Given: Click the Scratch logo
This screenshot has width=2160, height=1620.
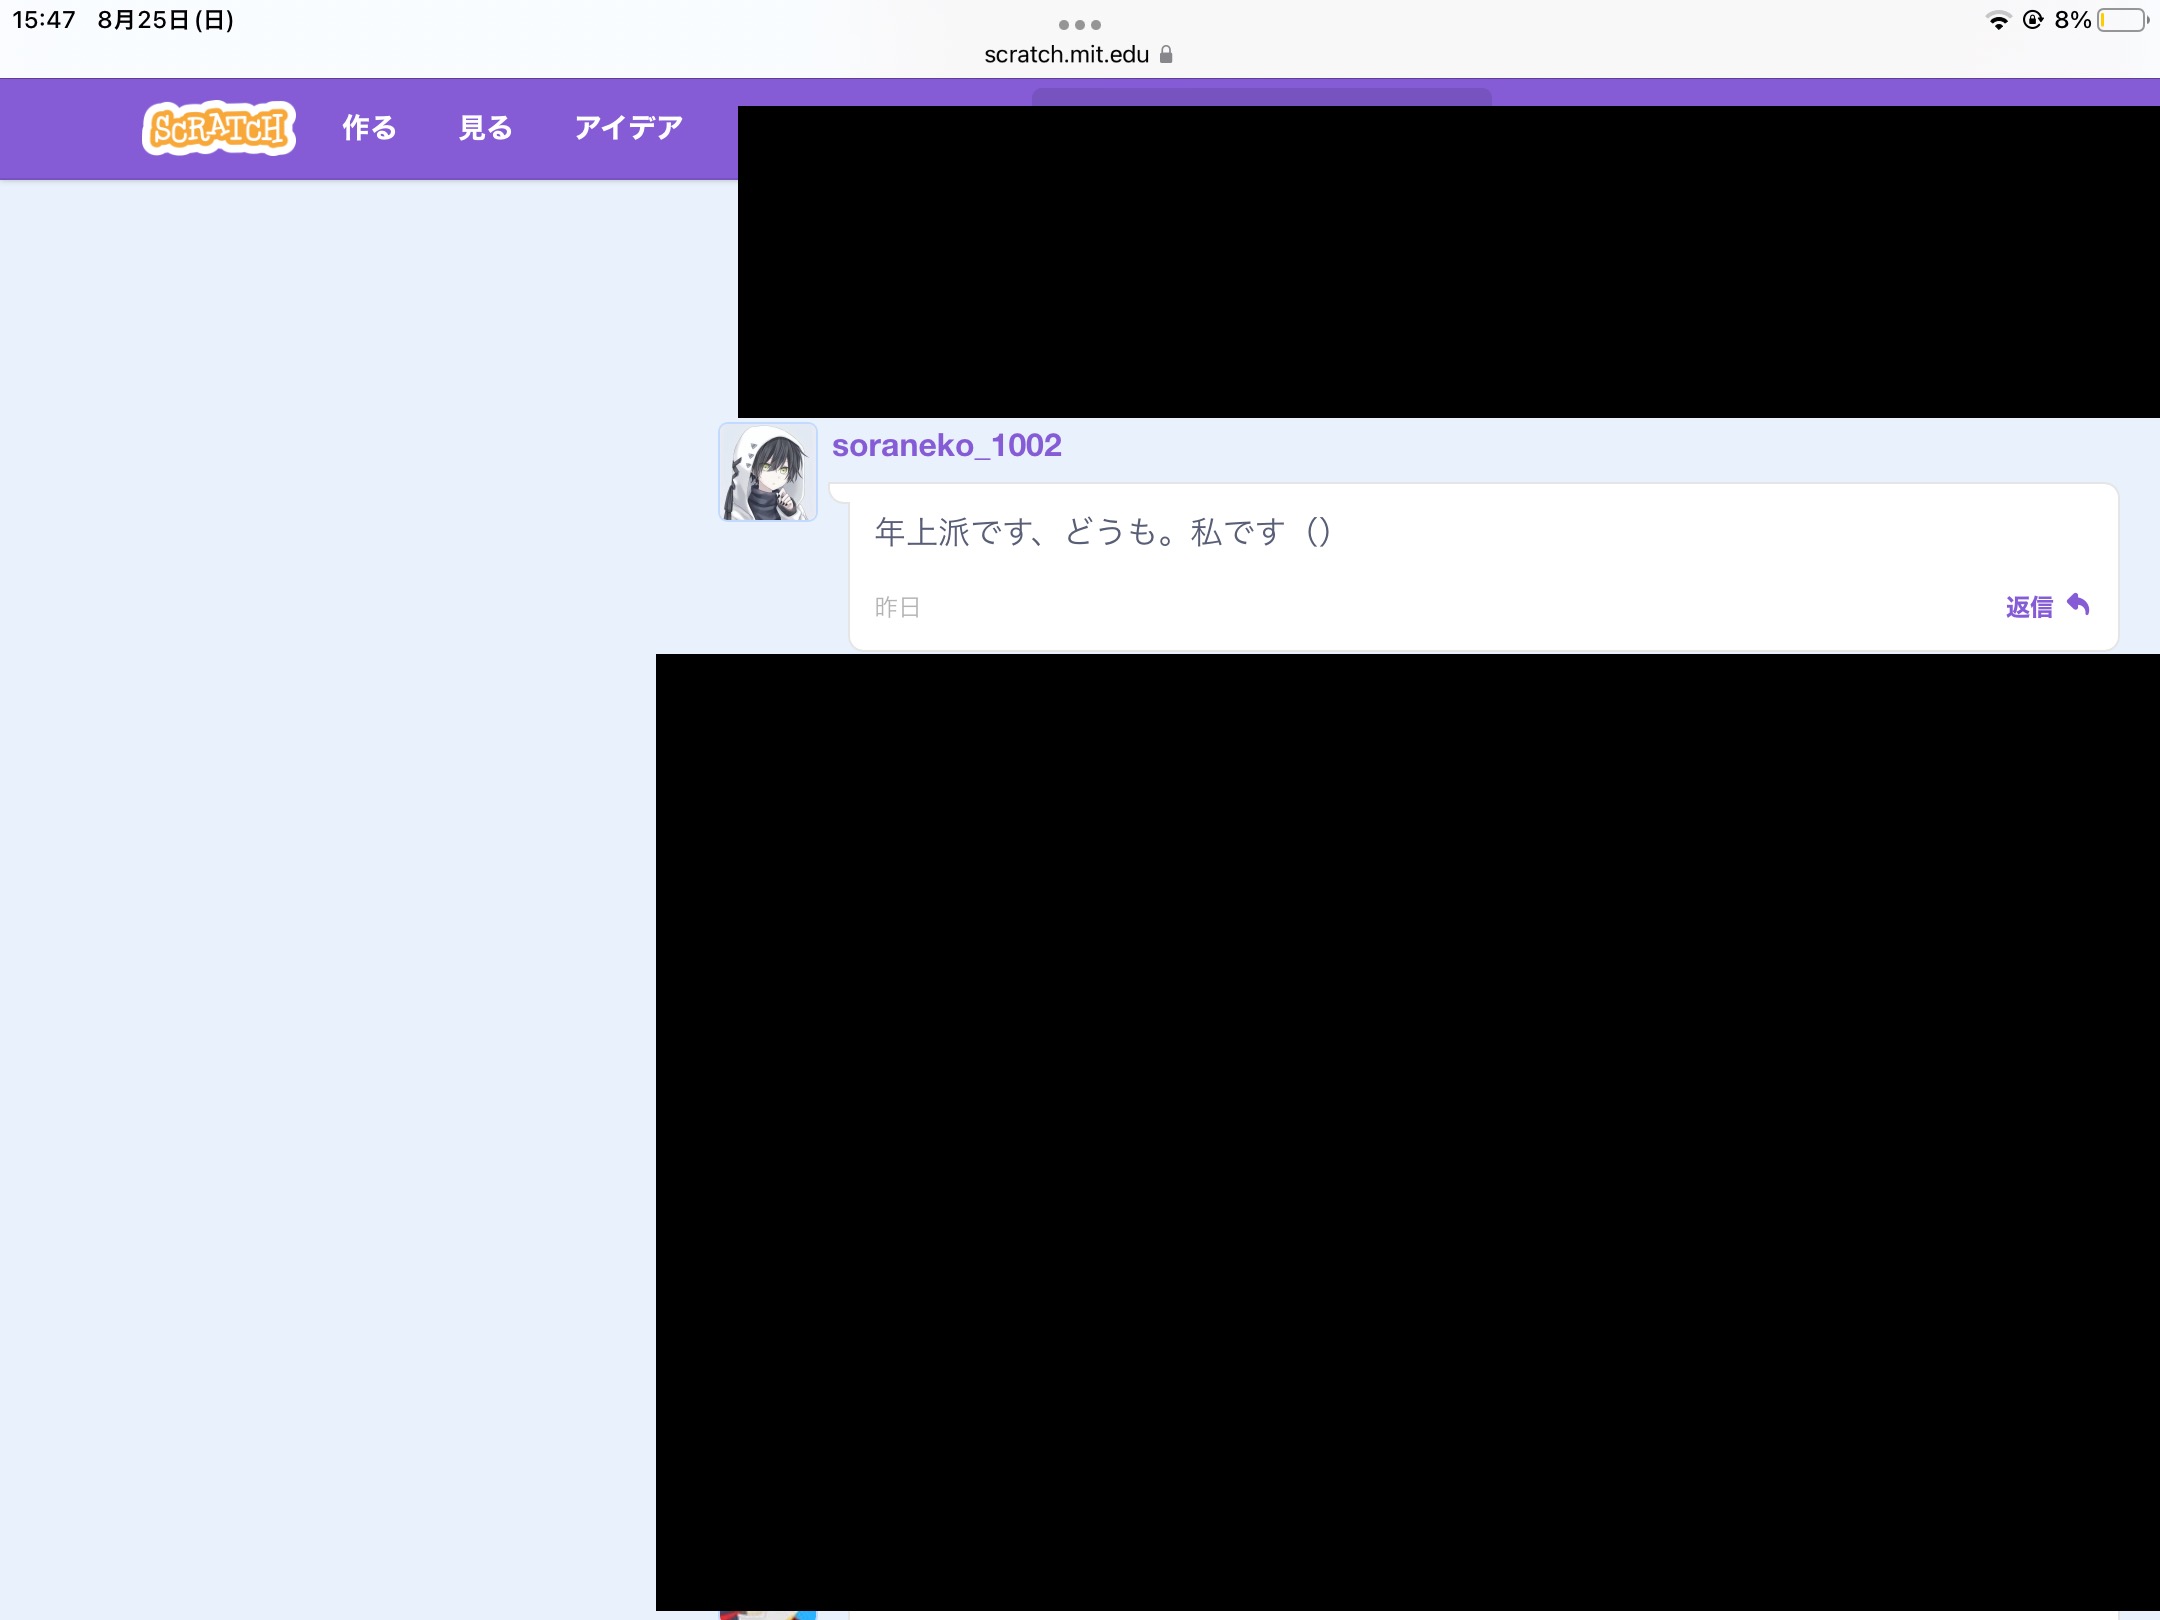Looking at the screenshot, I should (219, 128).
